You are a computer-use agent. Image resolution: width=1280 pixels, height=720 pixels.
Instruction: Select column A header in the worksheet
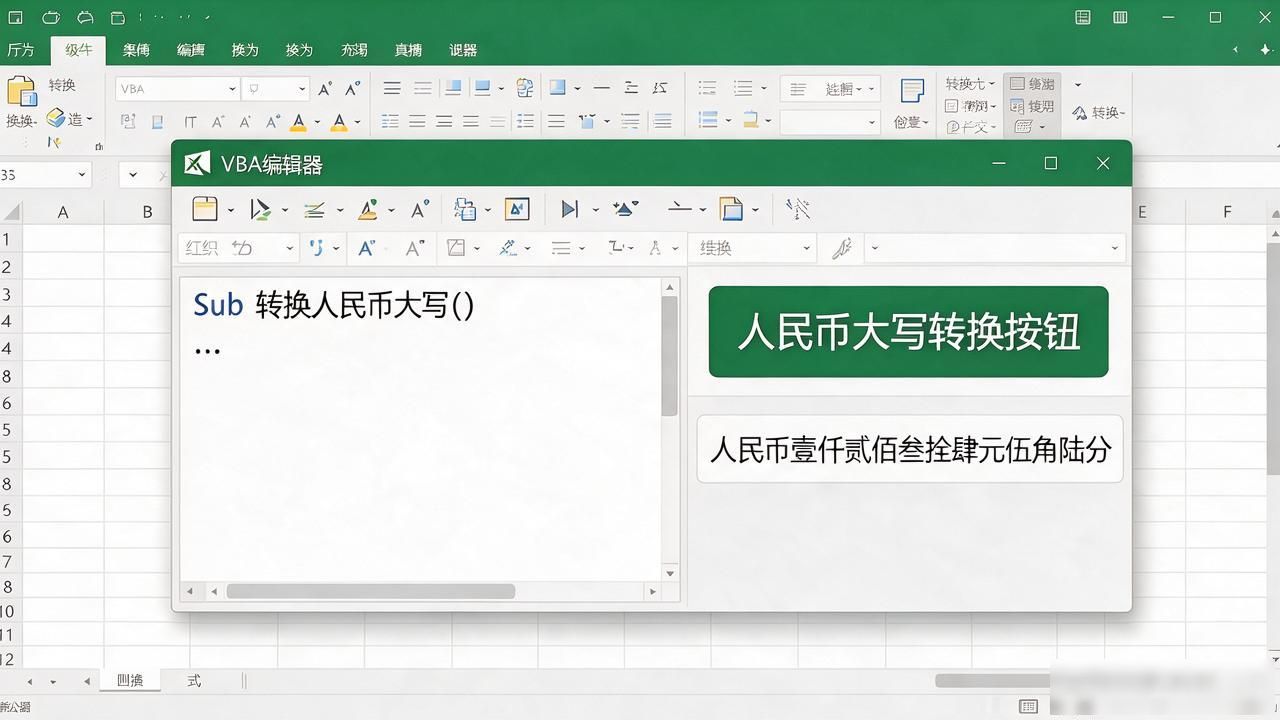[x=63, y=212]
